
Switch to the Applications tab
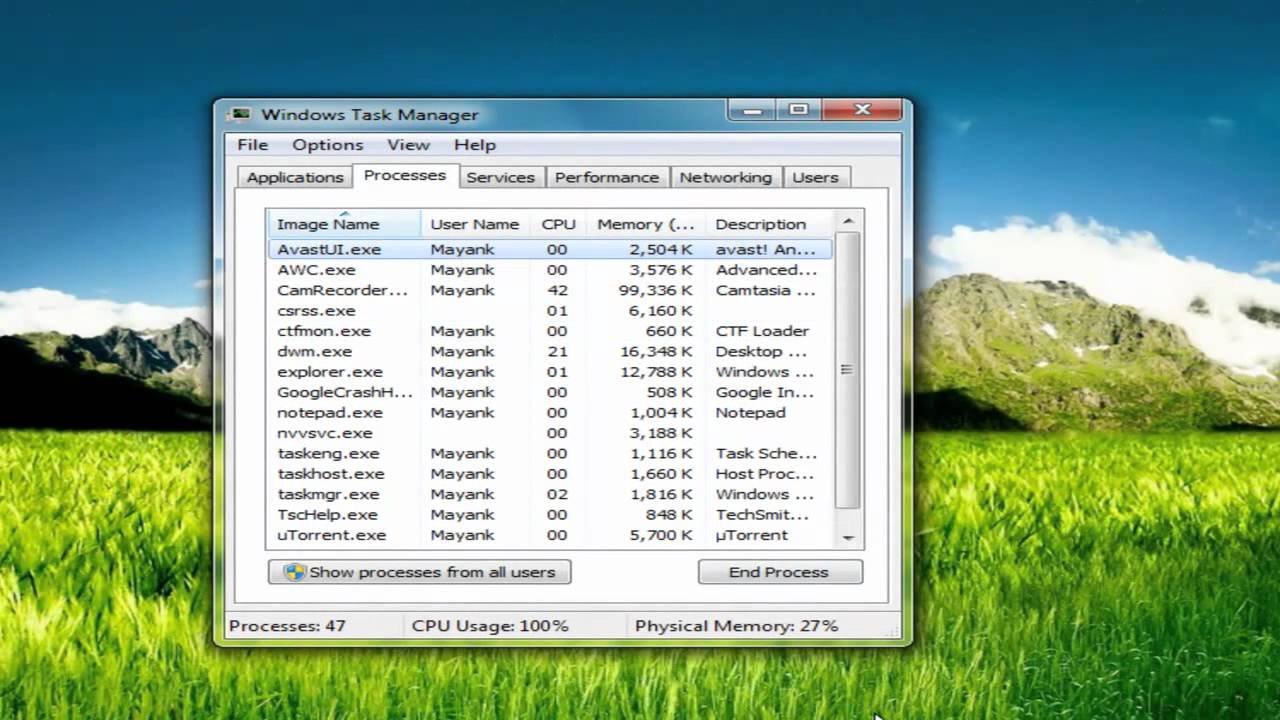coord(294,177)
